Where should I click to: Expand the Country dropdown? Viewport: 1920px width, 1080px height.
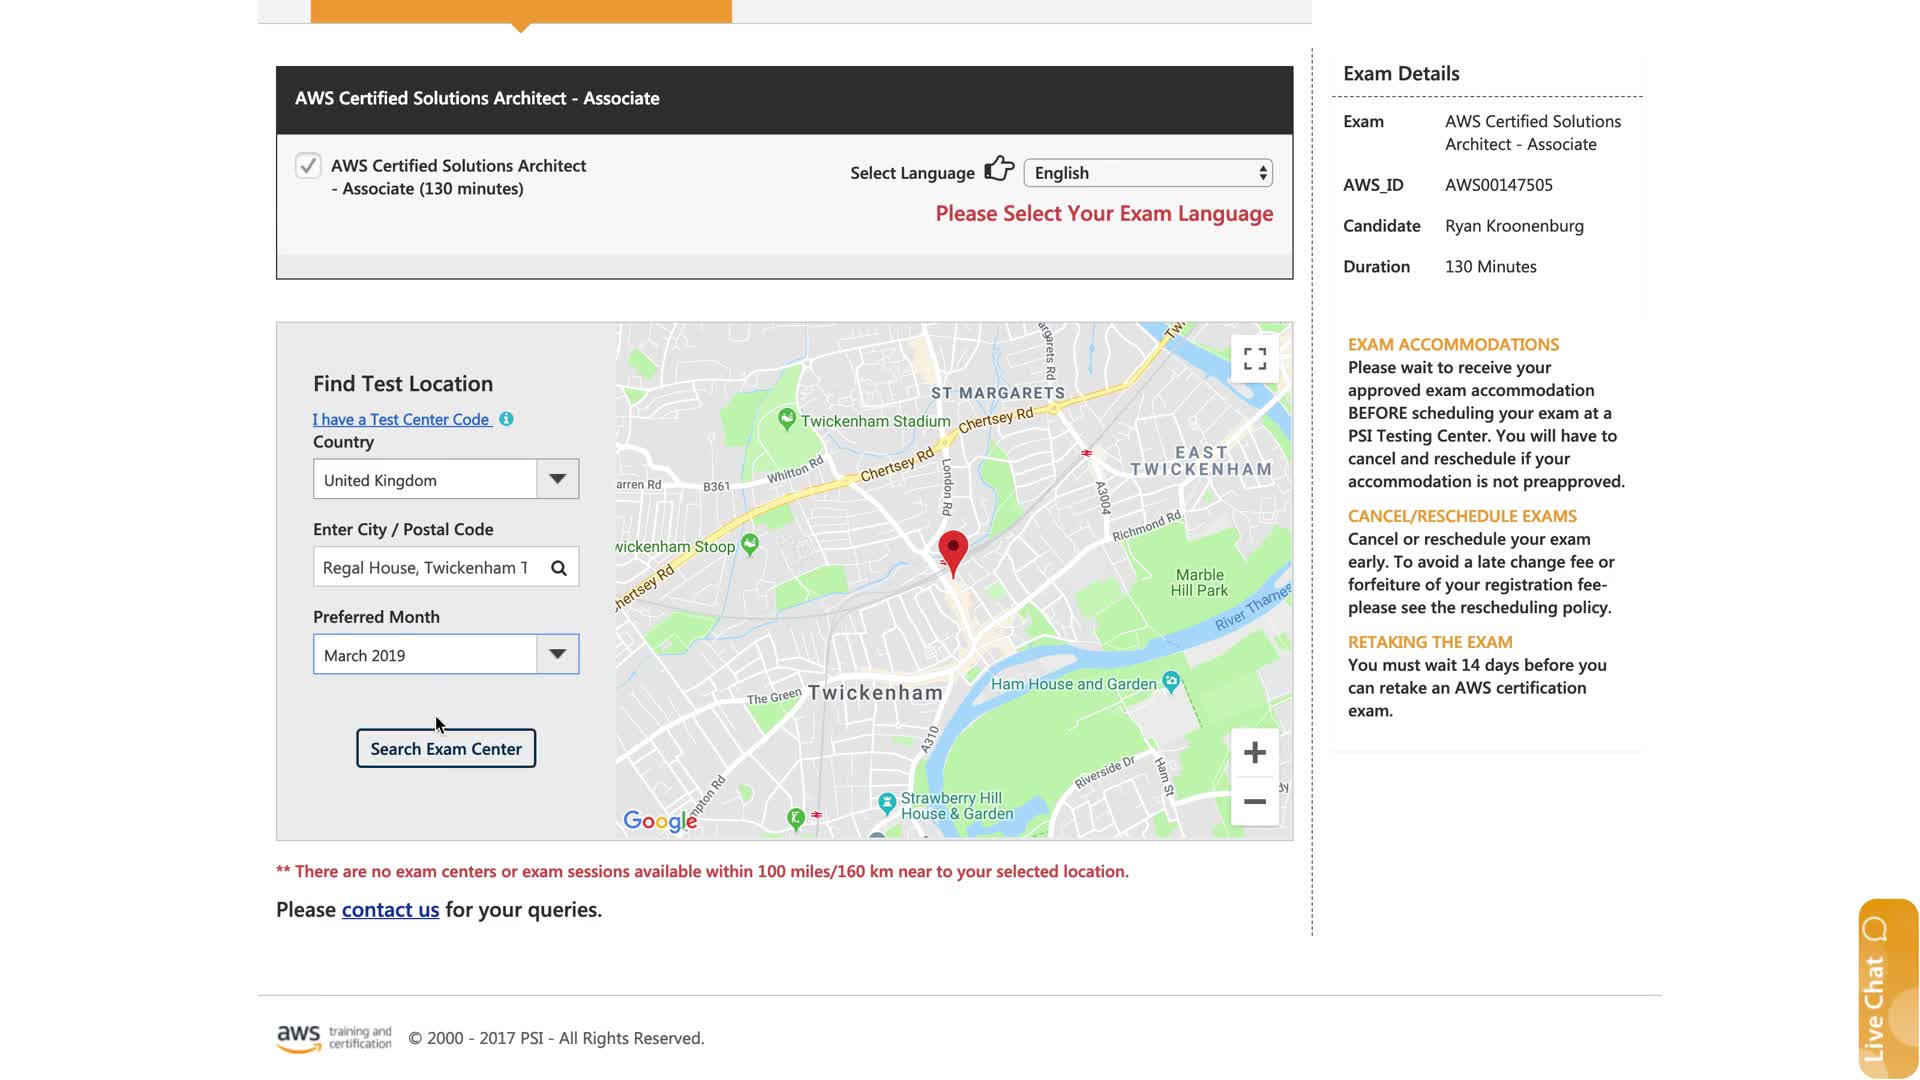pos(557,479)
